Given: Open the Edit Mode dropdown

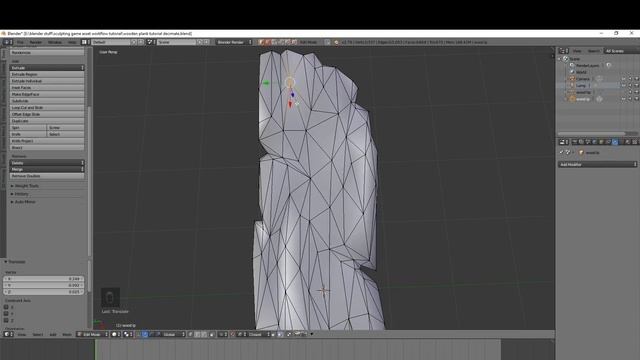Looking at the screenshot, I should (x=93, y=334).
